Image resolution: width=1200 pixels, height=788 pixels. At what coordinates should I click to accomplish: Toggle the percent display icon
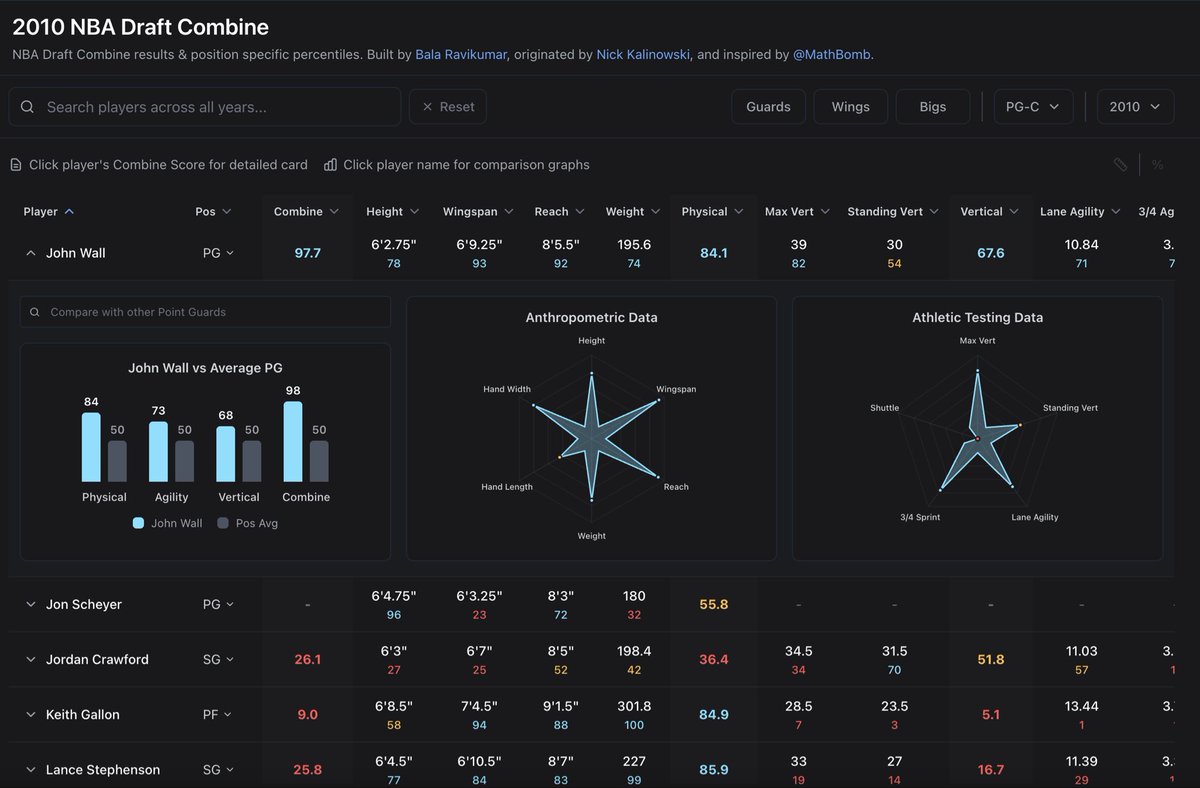[x=1156, y=164]
